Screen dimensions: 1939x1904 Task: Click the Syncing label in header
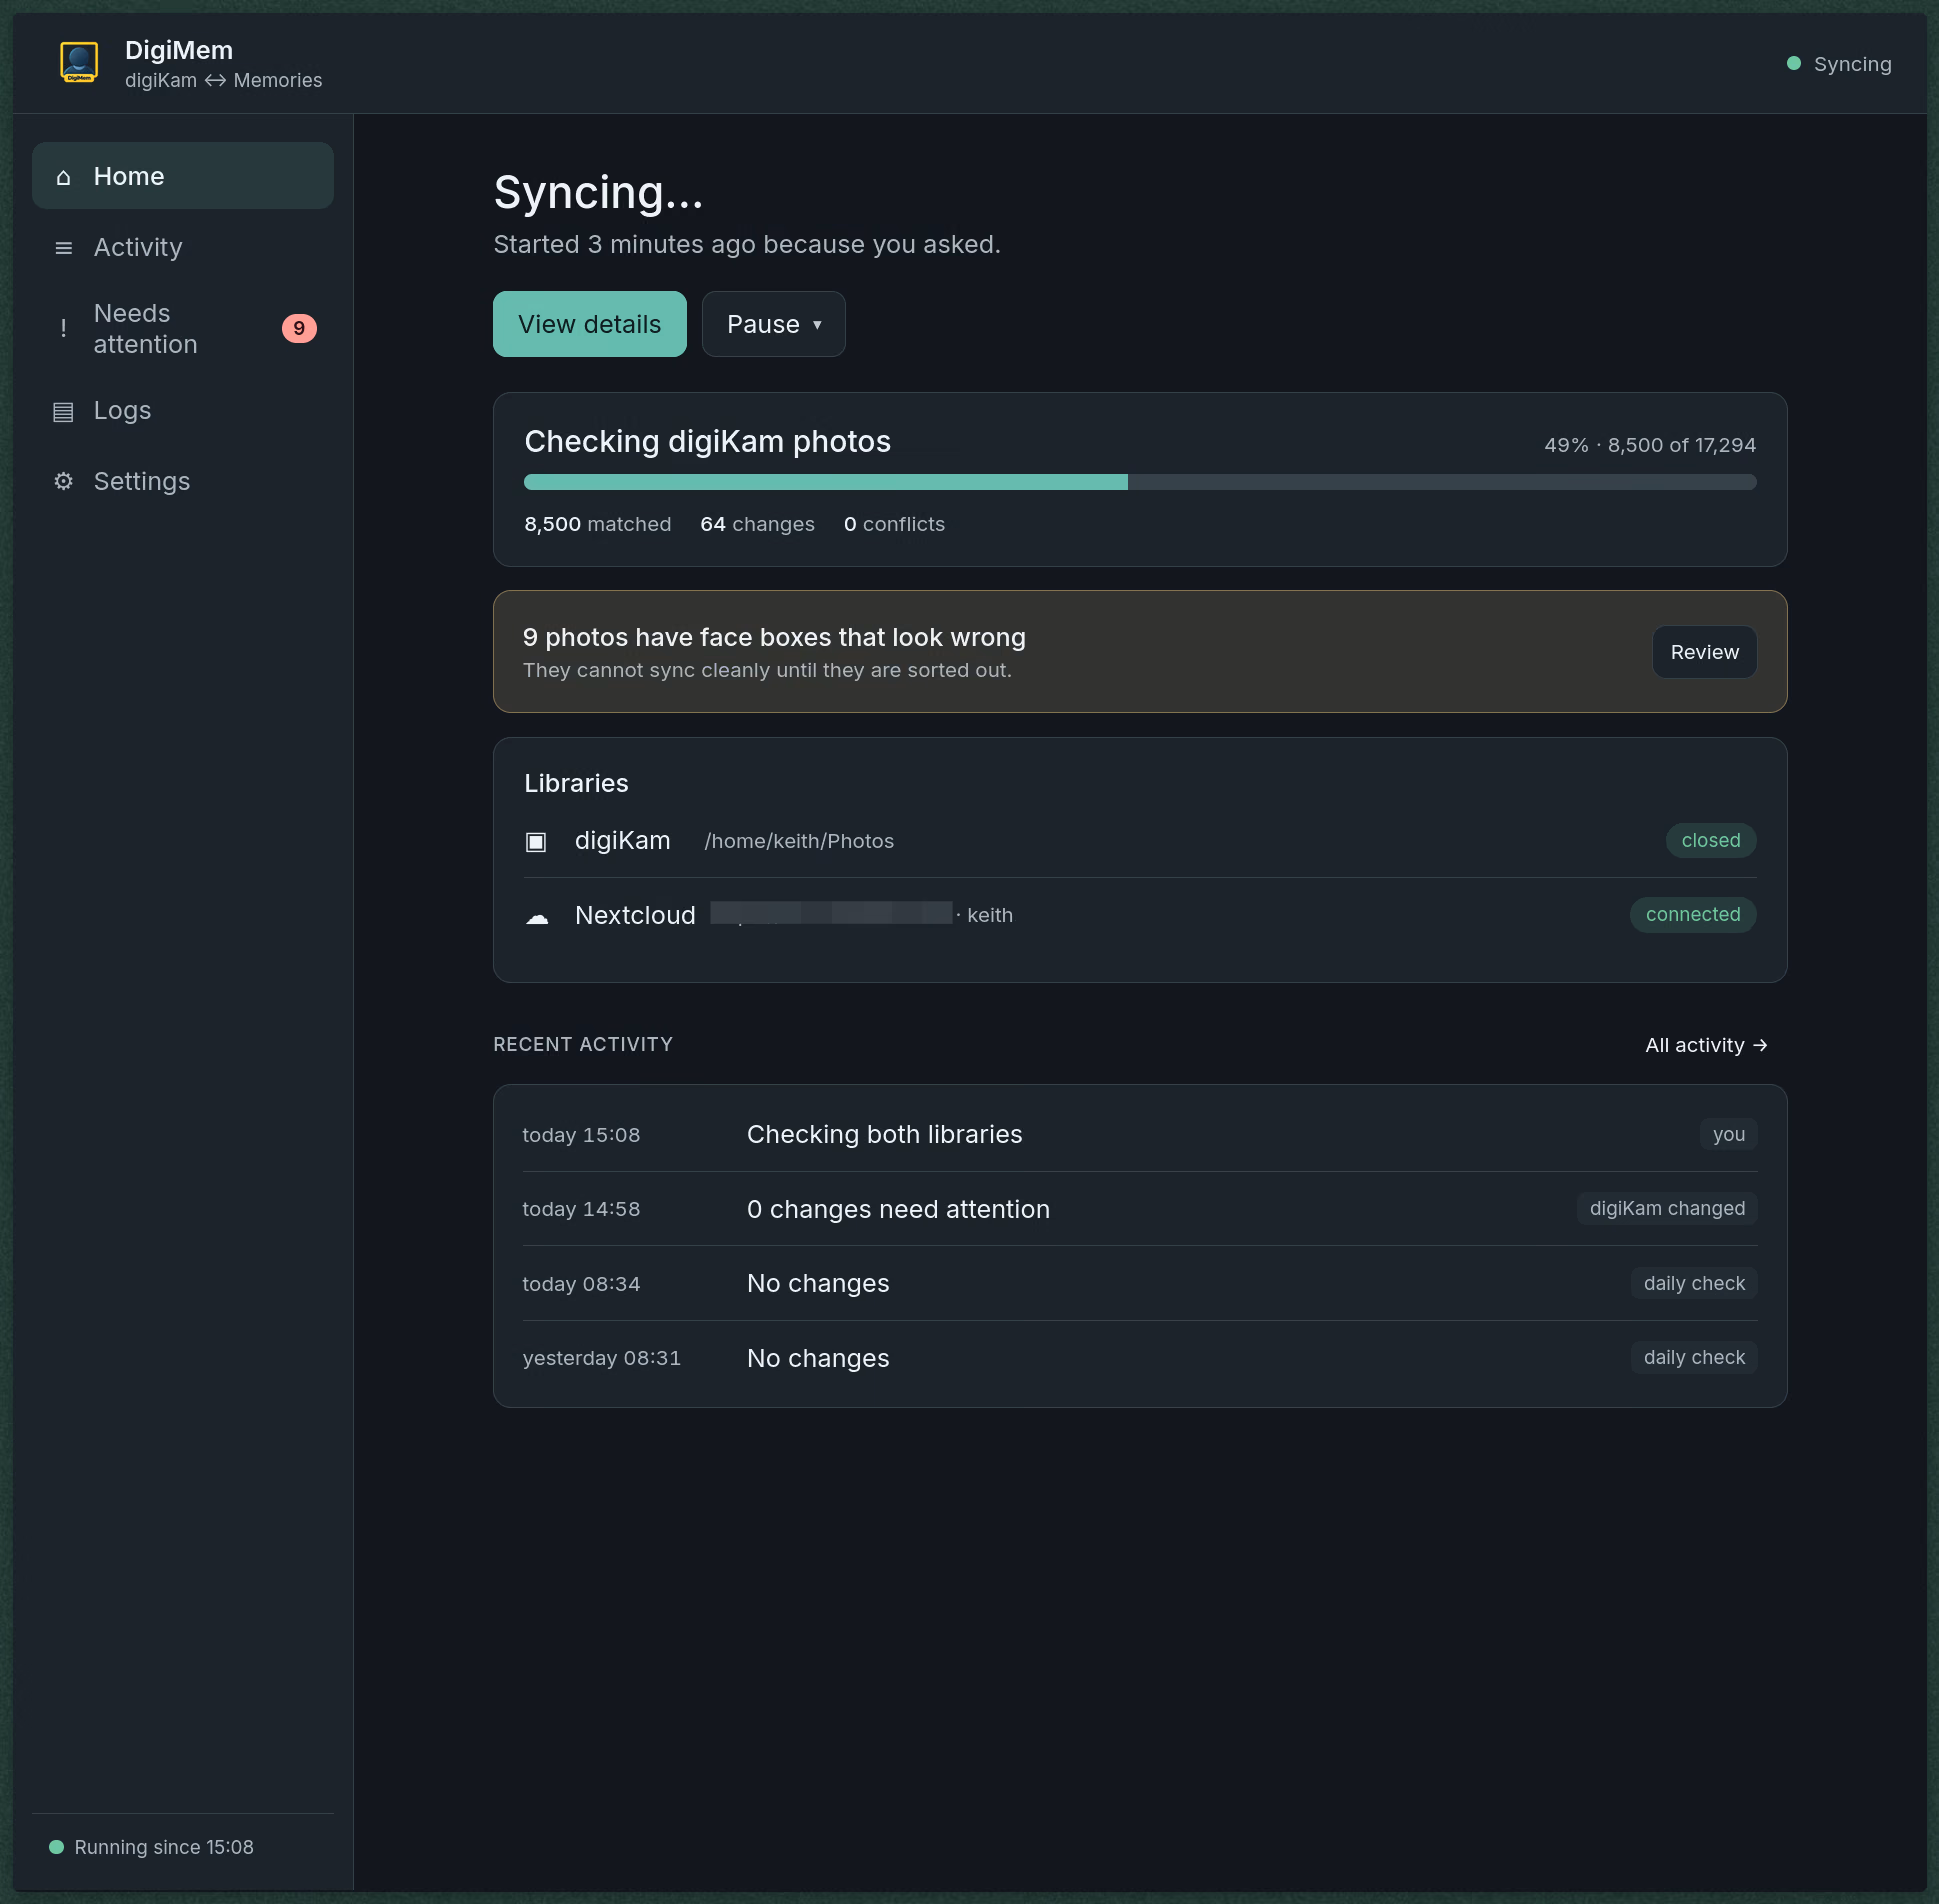coord(1852,64)
